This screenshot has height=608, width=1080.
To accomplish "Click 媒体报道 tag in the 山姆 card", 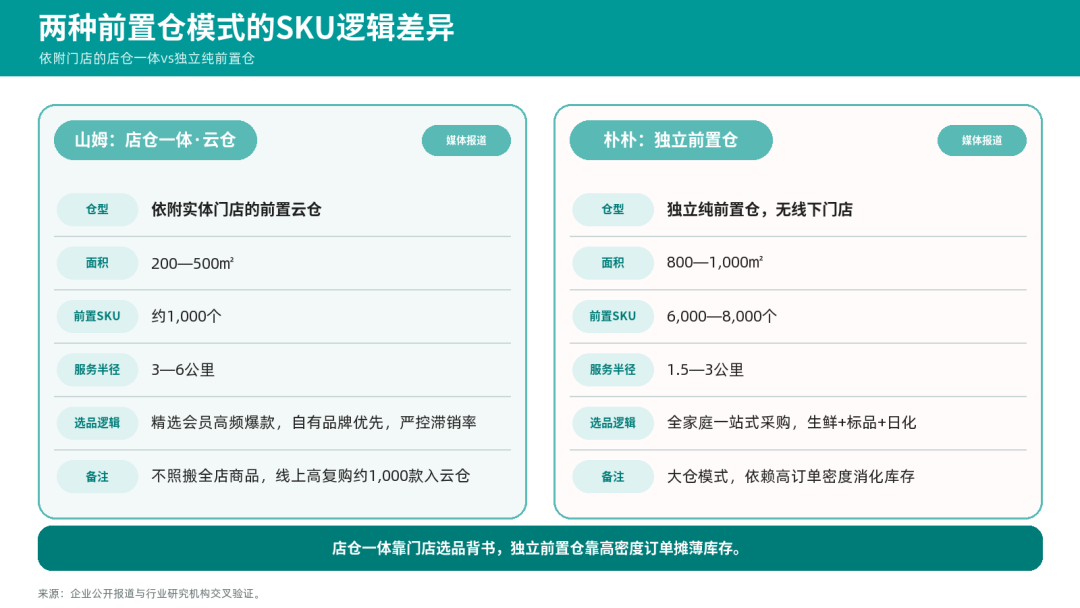I will [466, 140].
